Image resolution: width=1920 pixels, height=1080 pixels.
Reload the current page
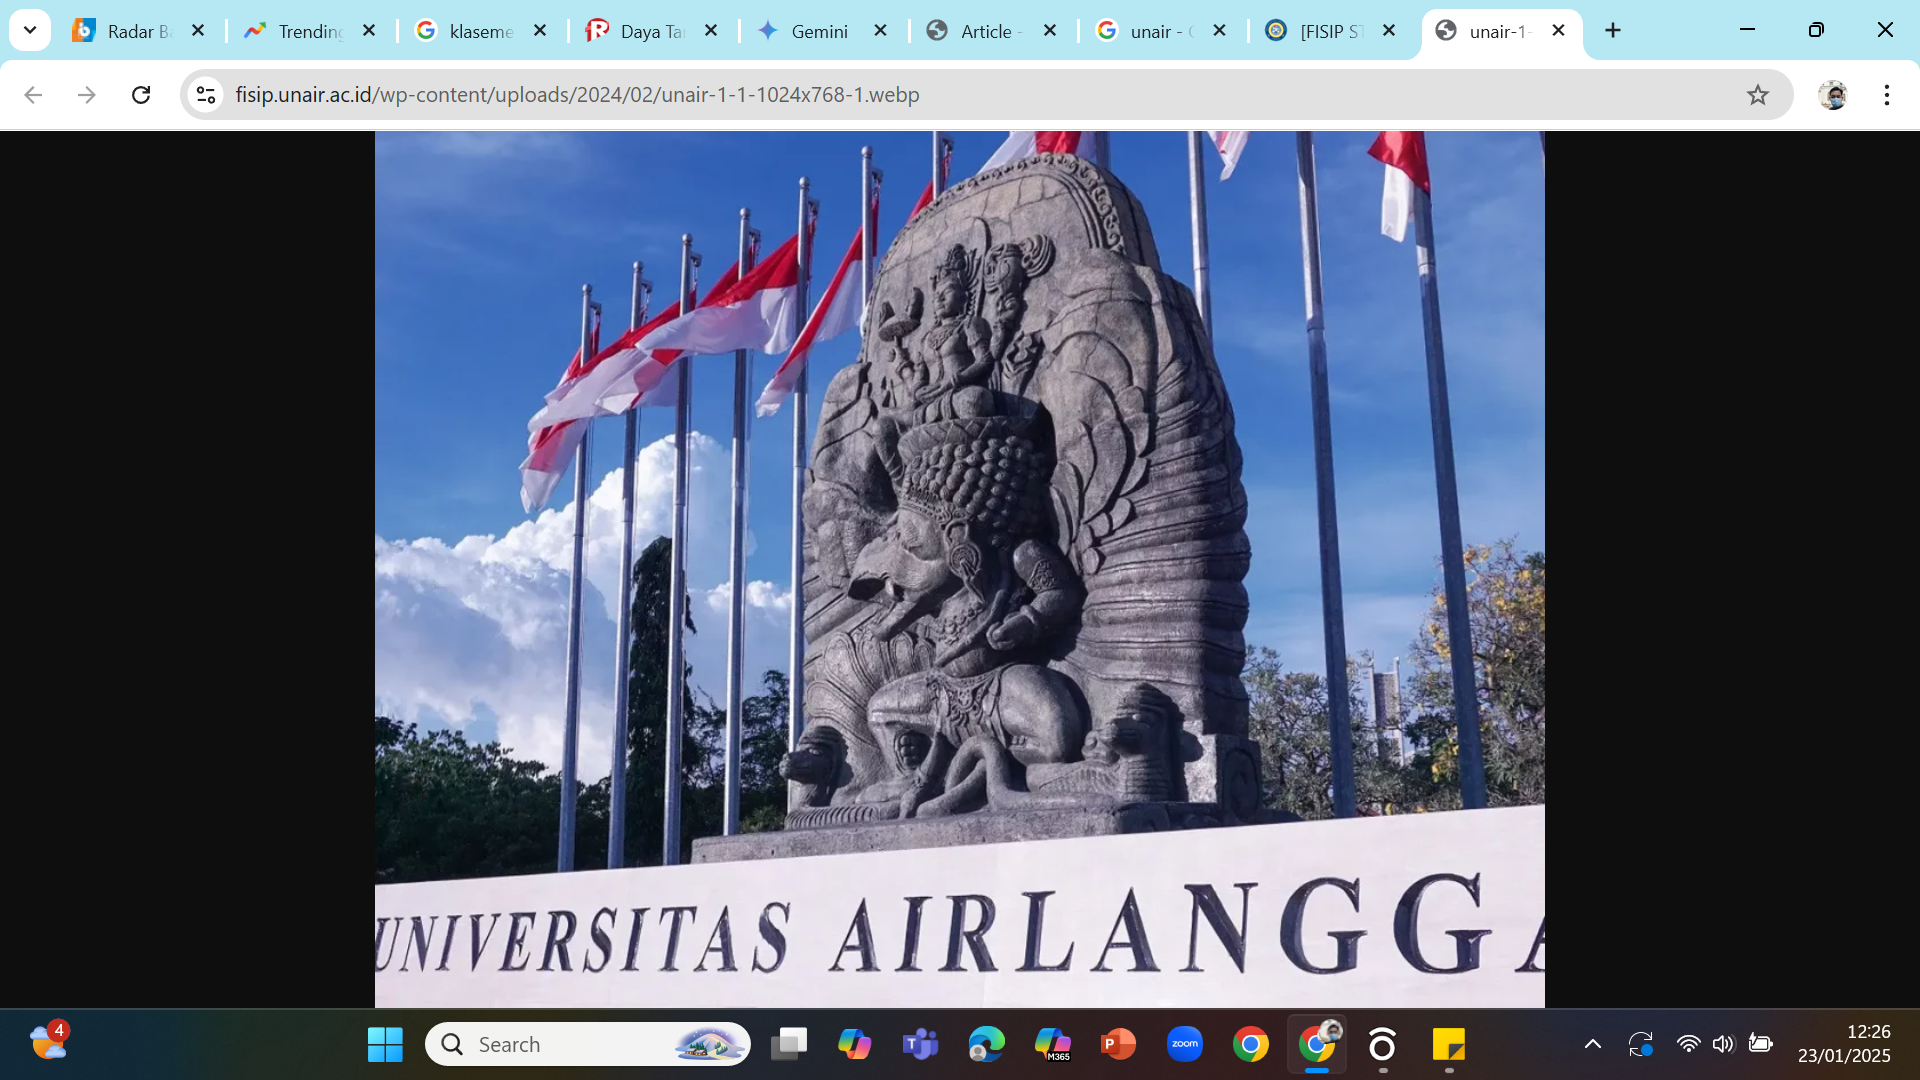coord(141,95)
